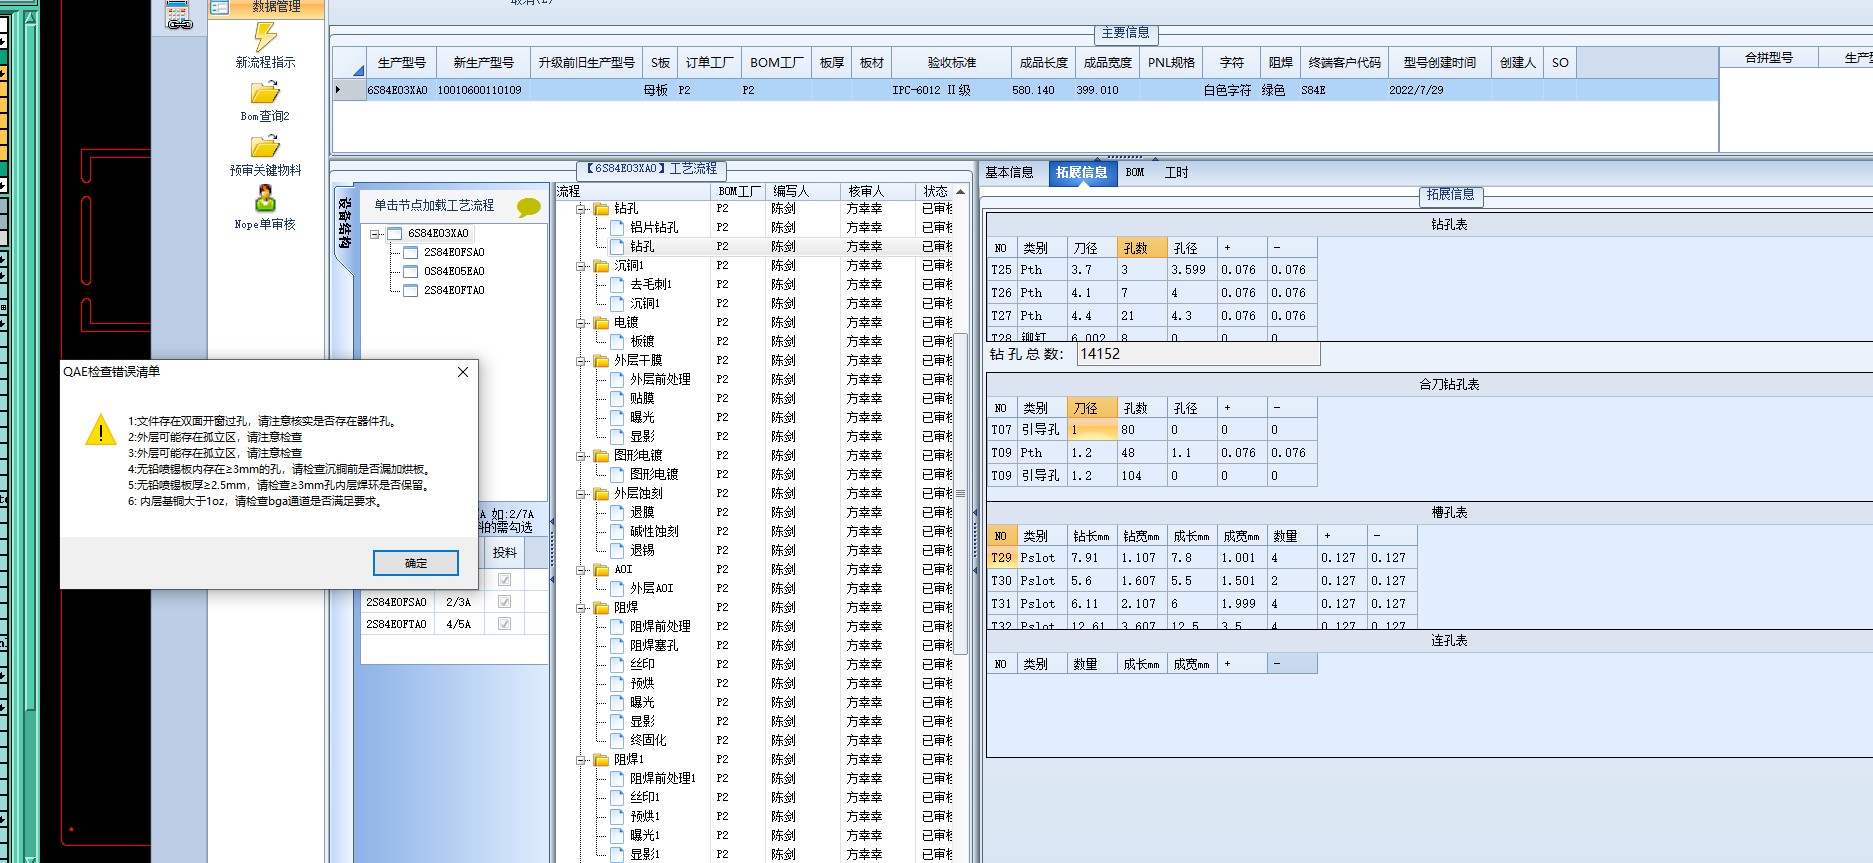The width and height of the screenshot is (1873, 863).
Task: Close the QAE检查错误清单 dialog
Action: pos(462,372)
